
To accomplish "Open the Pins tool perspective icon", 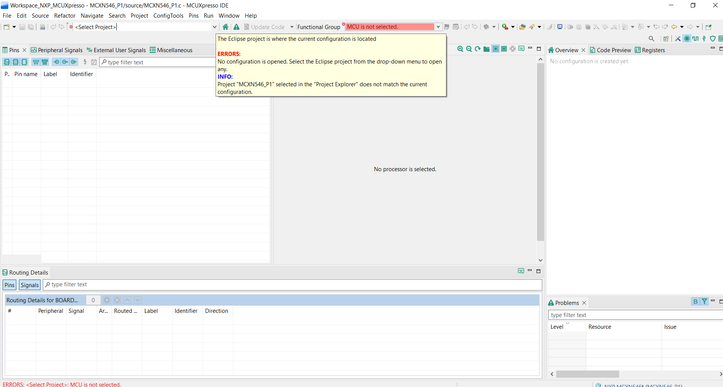I will click(687, 39).
